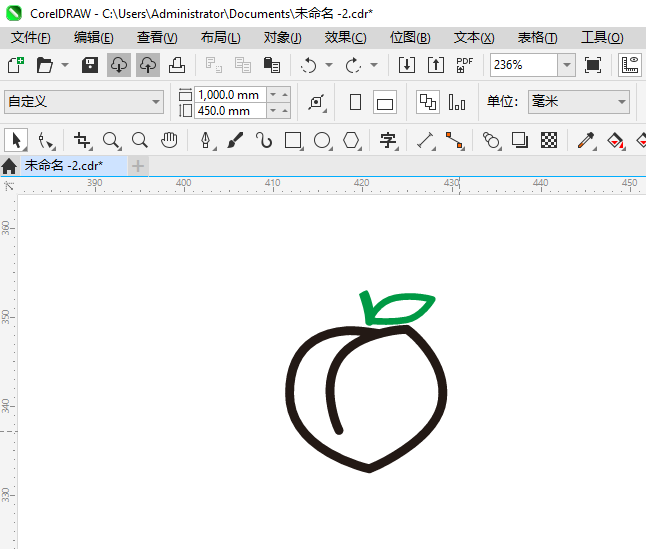
Task: Toggle full-screen preview icon
Action: tap(593, 65)
